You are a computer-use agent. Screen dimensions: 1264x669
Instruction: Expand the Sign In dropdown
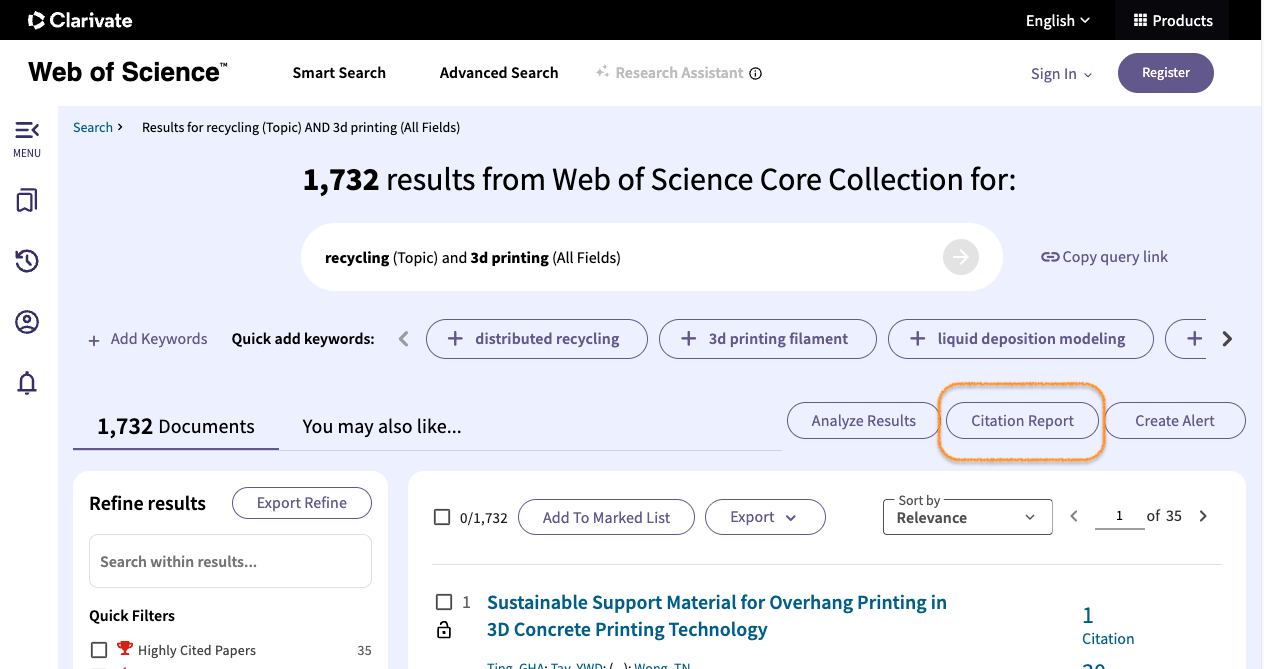(x=1062, y=74)
